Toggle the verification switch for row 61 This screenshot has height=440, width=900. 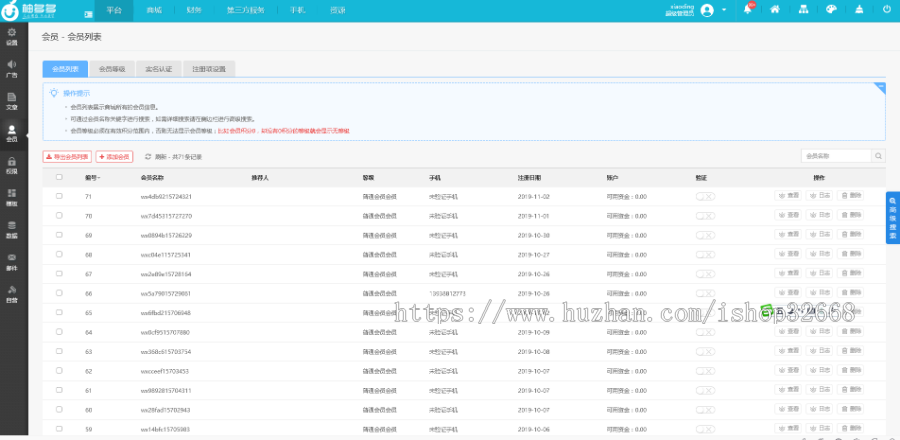pos(705,390)
